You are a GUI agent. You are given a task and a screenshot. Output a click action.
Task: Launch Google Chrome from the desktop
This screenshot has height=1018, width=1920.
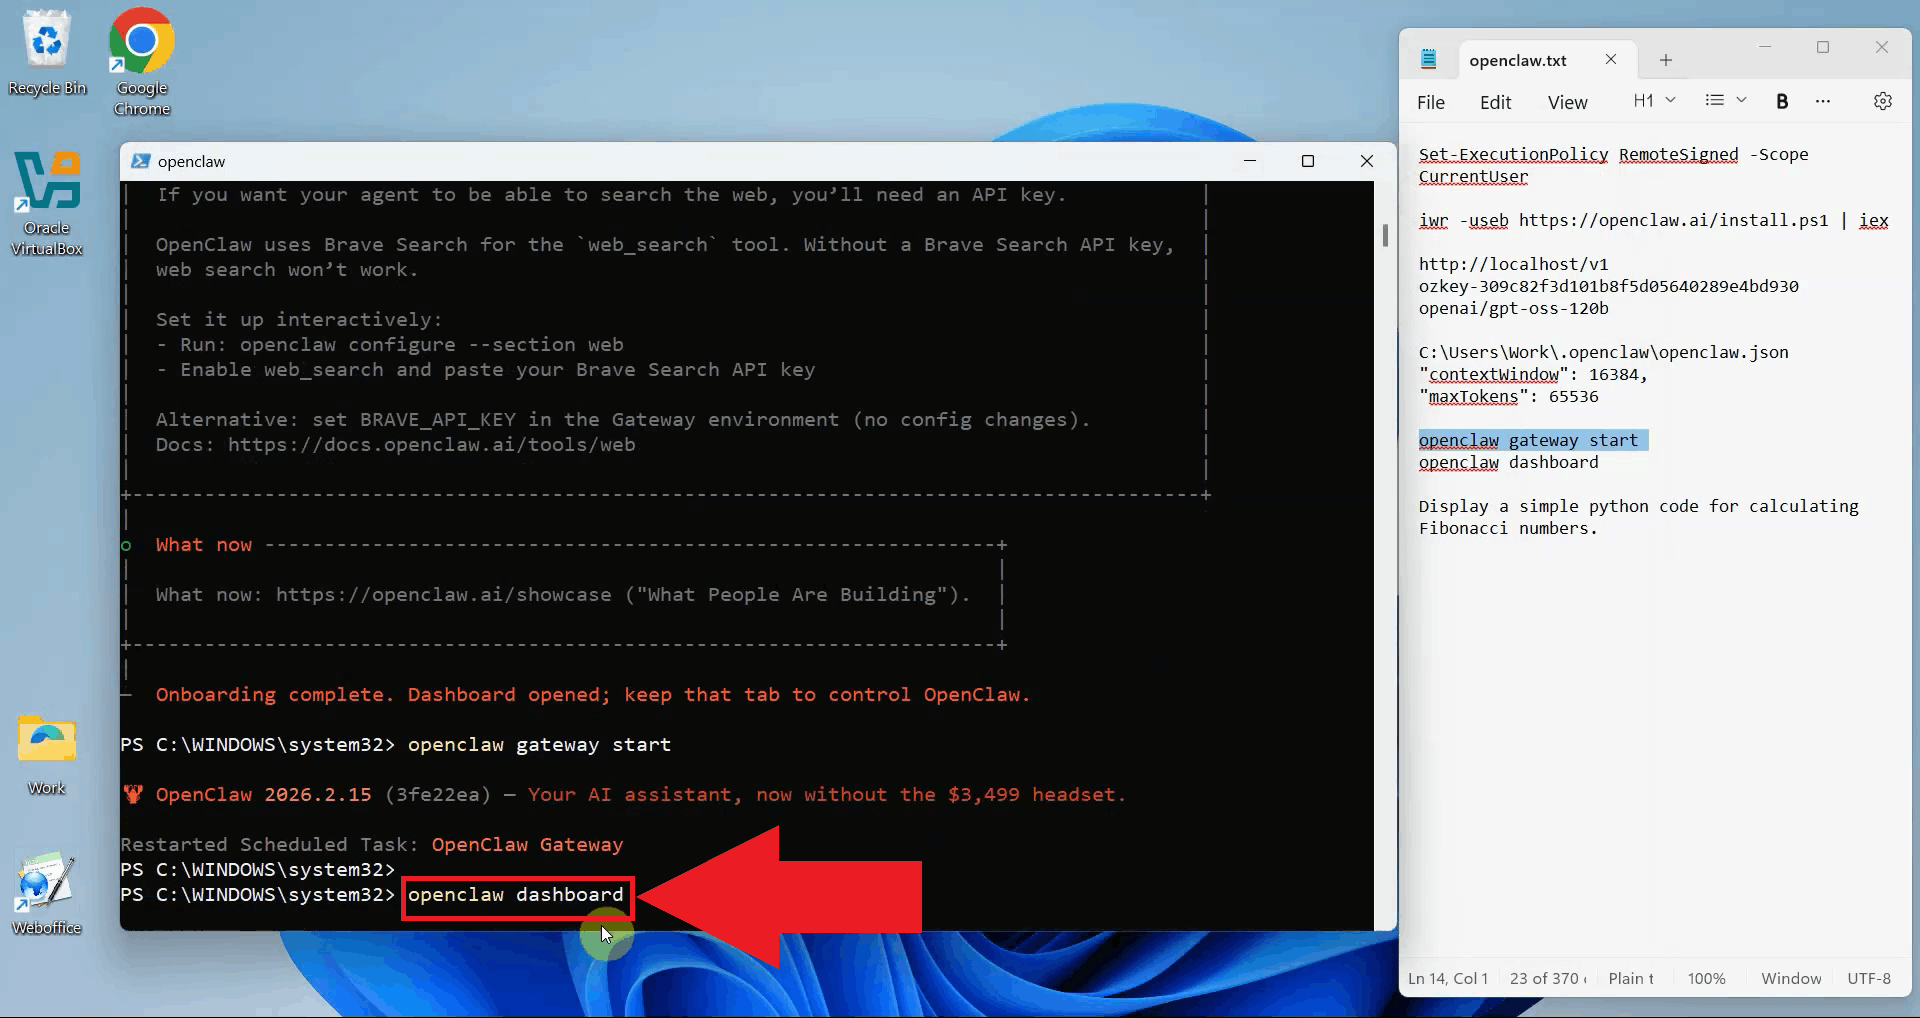click(x=141, y=58)
